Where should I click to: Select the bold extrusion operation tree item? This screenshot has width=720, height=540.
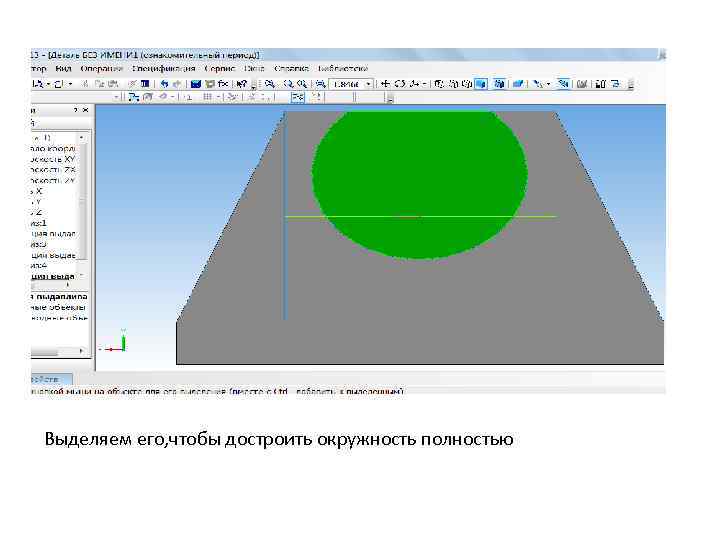point(53,276)
